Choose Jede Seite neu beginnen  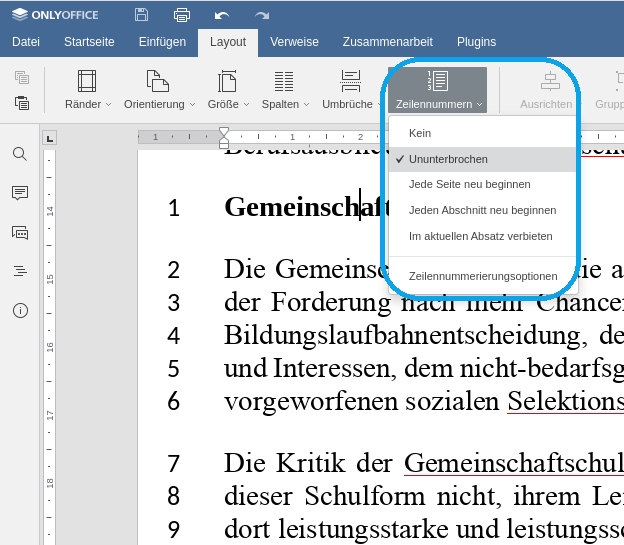[483, 184]
